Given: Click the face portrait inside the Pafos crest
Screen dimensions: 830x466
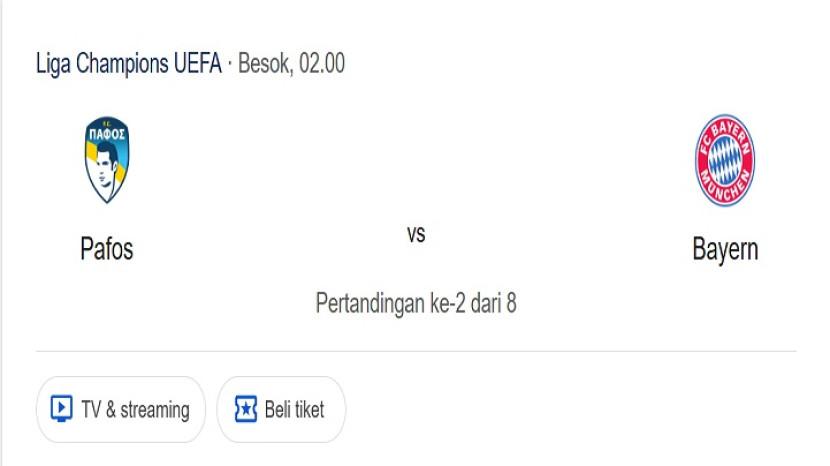Looking at the screenshot, I should [x=106, y=170].
